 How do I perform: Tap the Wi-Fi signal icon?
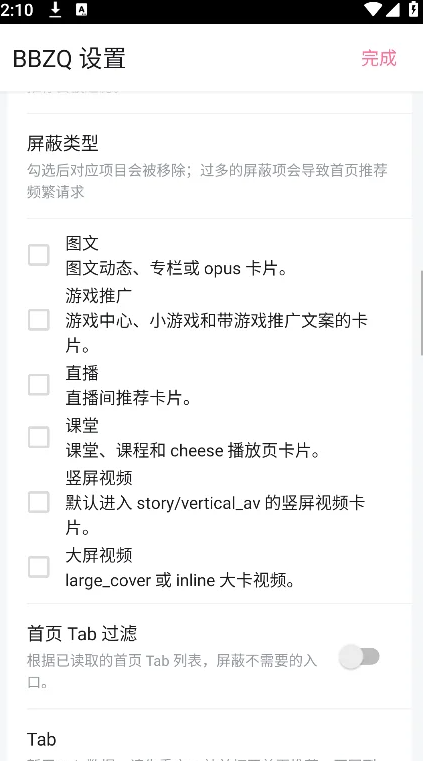point(373,10)
